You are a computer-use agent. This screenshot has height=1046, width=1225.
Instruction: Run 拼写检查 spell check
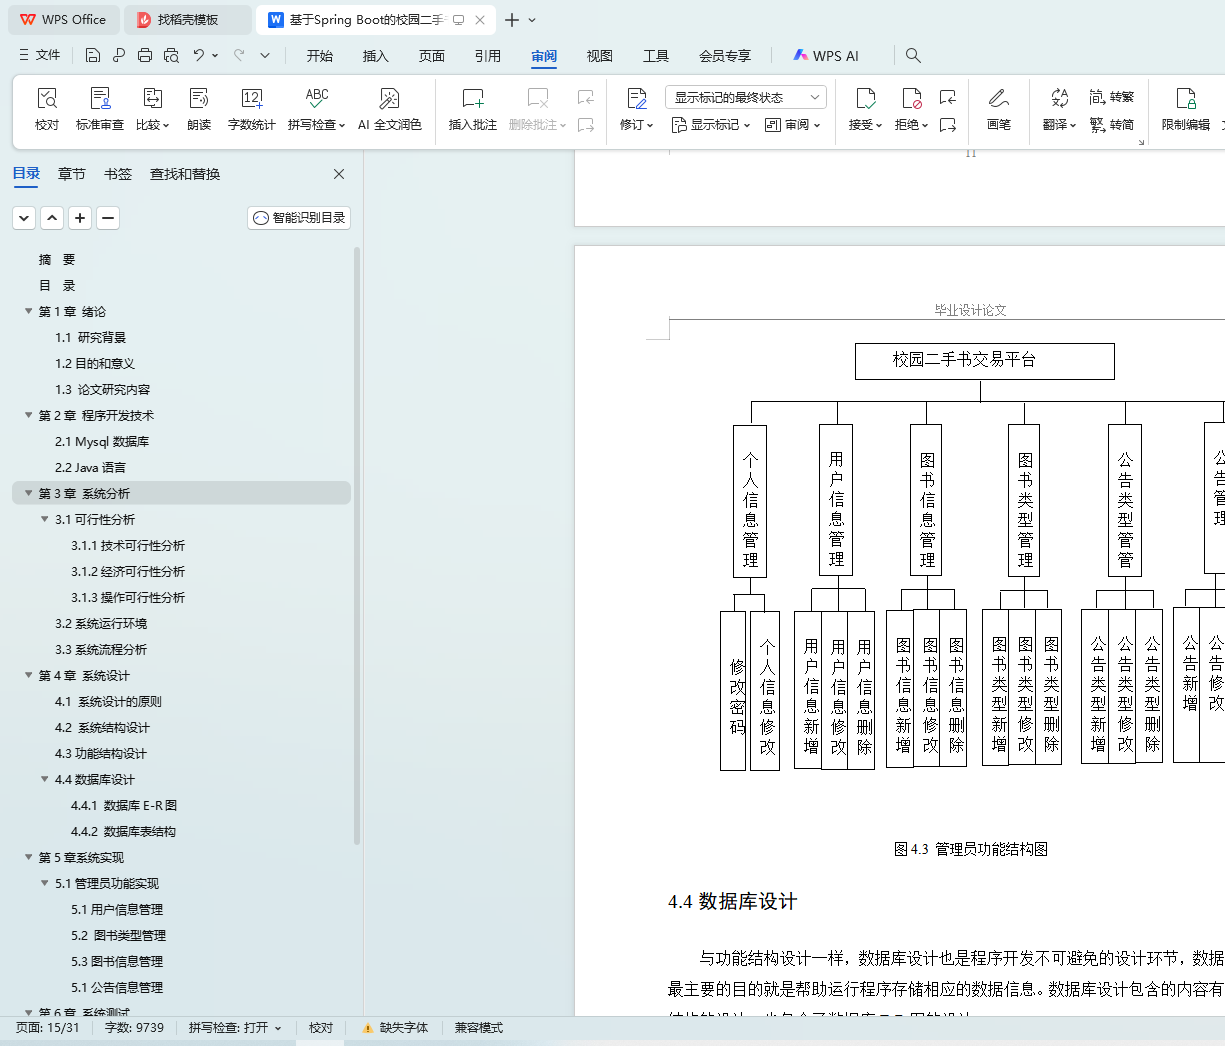[x=316, y=109]
